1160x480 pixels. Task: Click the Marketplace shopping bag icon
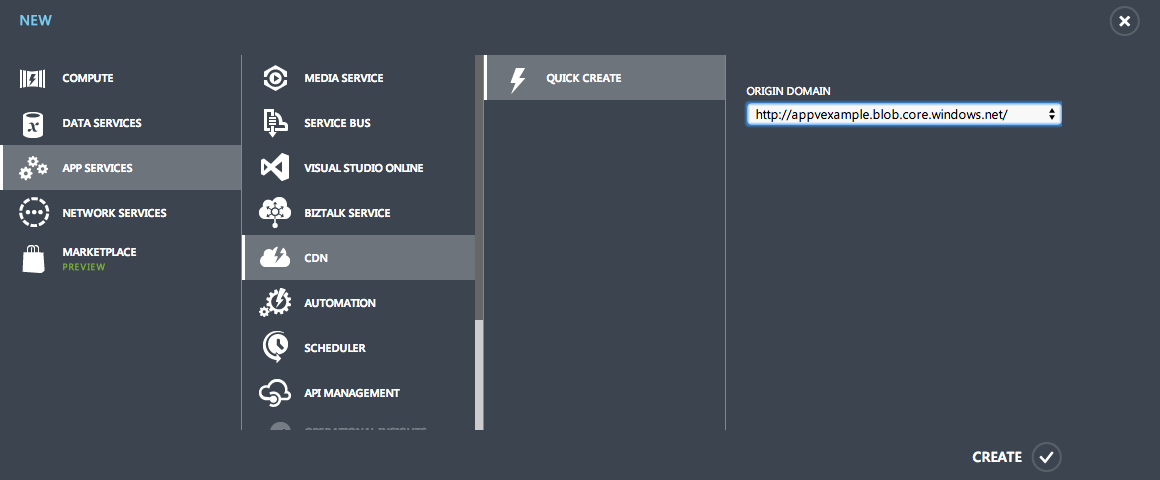point(34,258)
